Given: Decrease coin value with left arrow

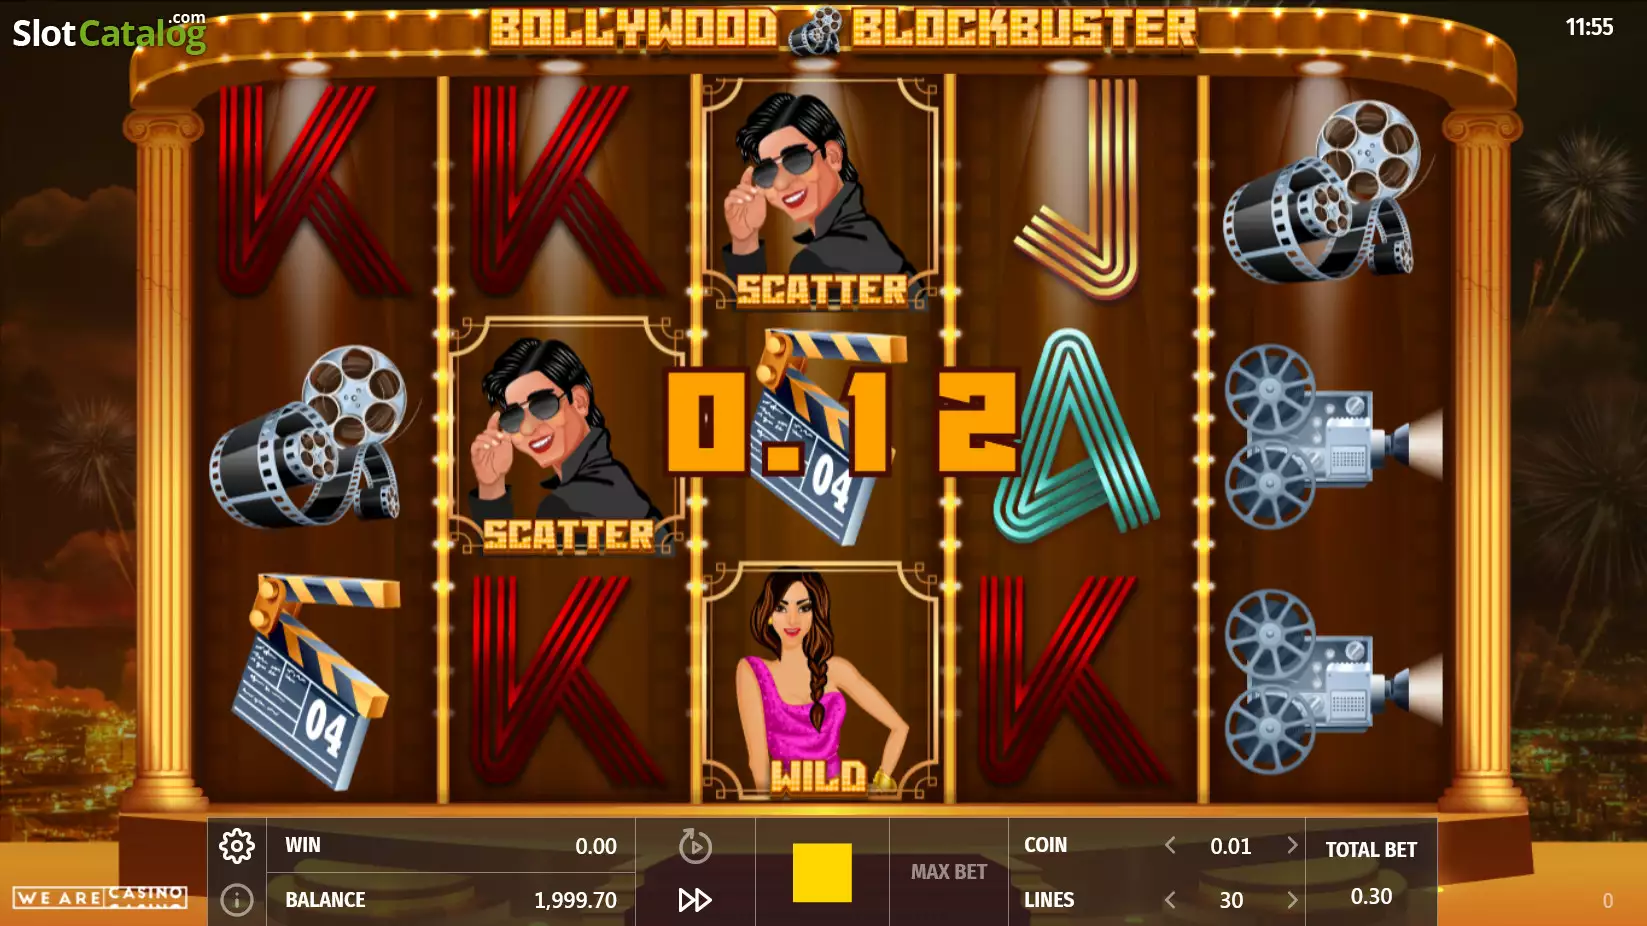Looking at the screenshot, I should pos(1170,845).
